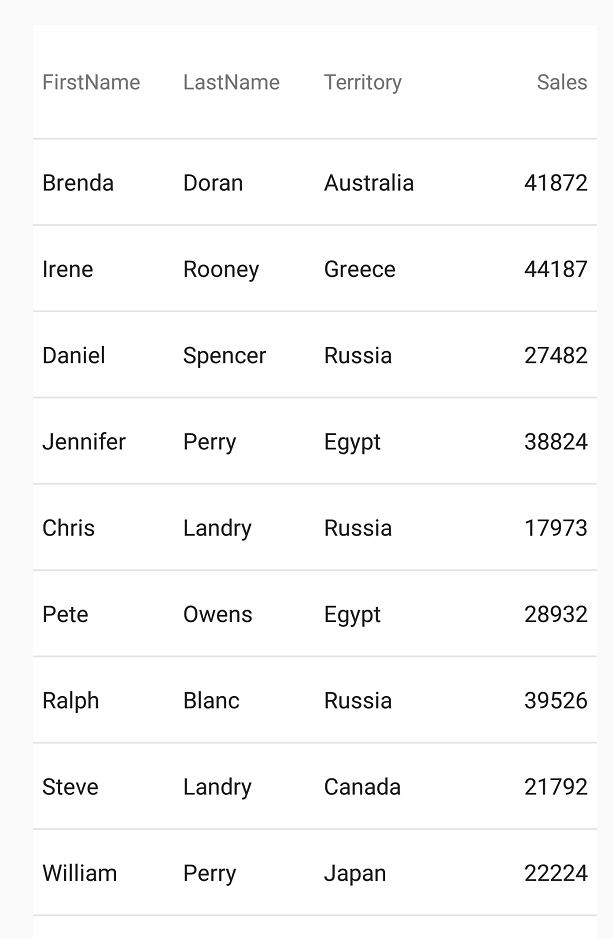The height and width of the screenshot is (938, 613).
Task: Click the Sales column header
Action: [561, 82]
